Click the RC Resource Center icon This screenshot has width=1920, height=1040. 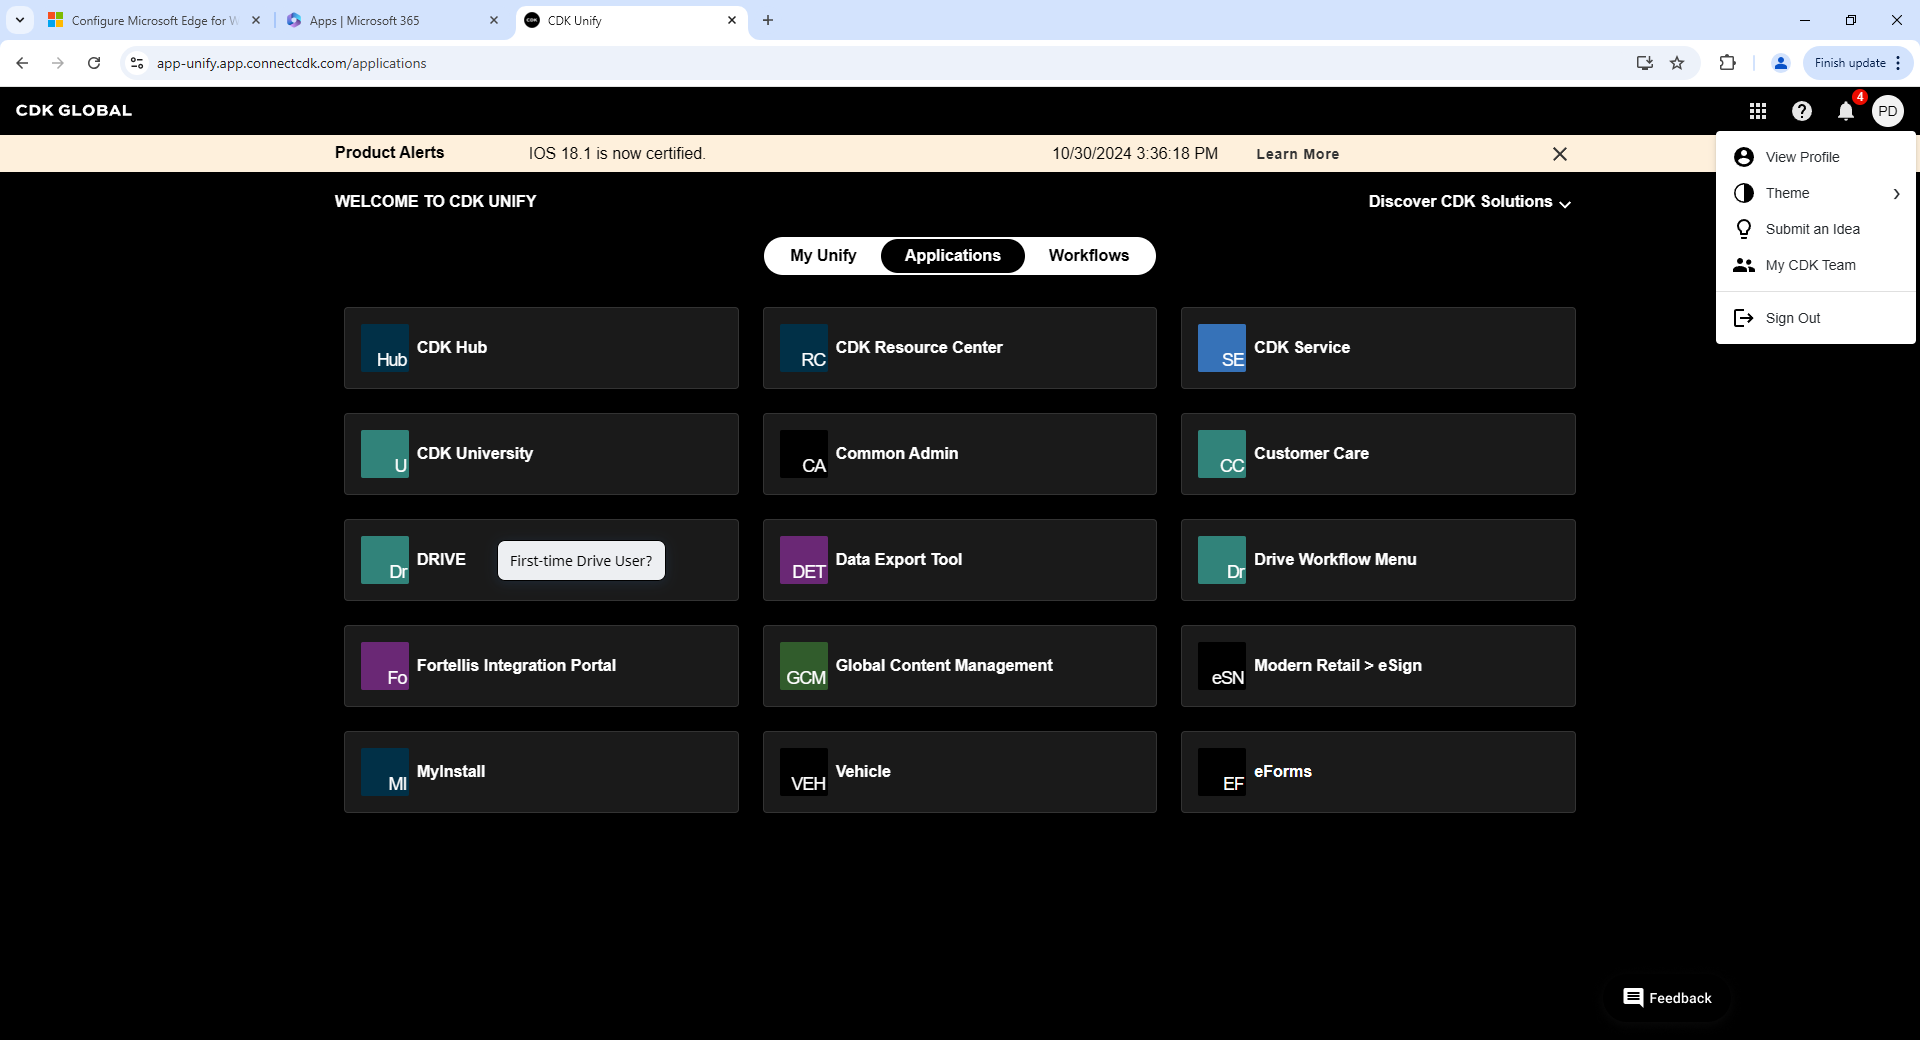click(804, 348)
